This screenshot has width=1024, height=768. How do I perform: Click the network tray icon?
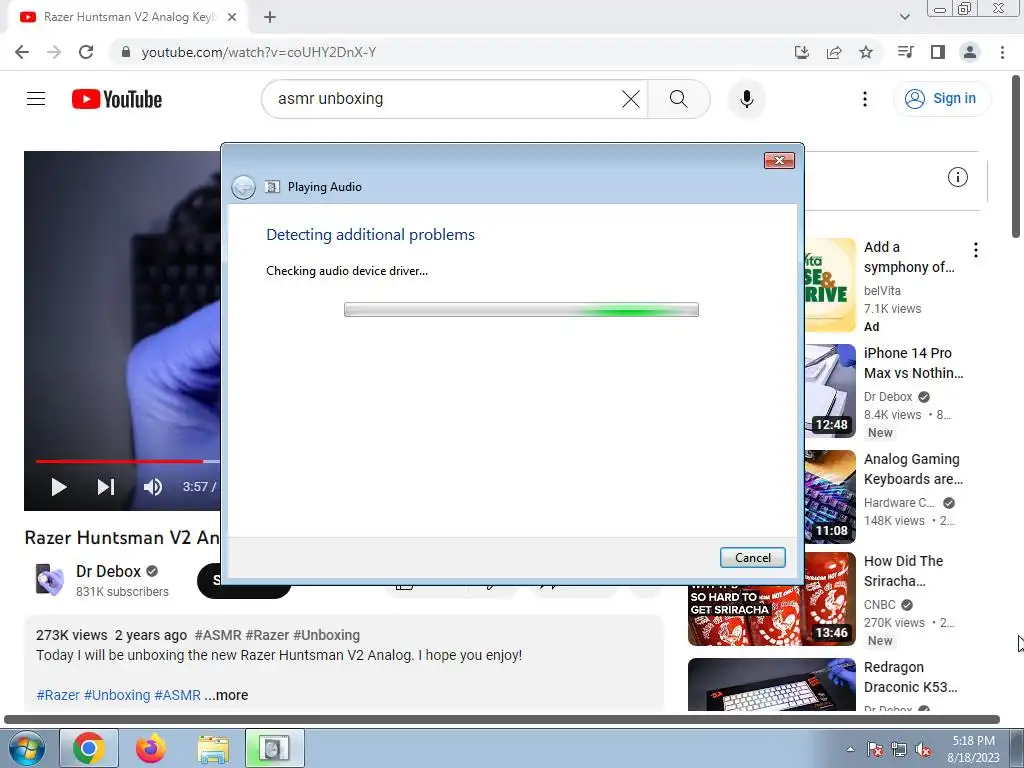[899, 749]
